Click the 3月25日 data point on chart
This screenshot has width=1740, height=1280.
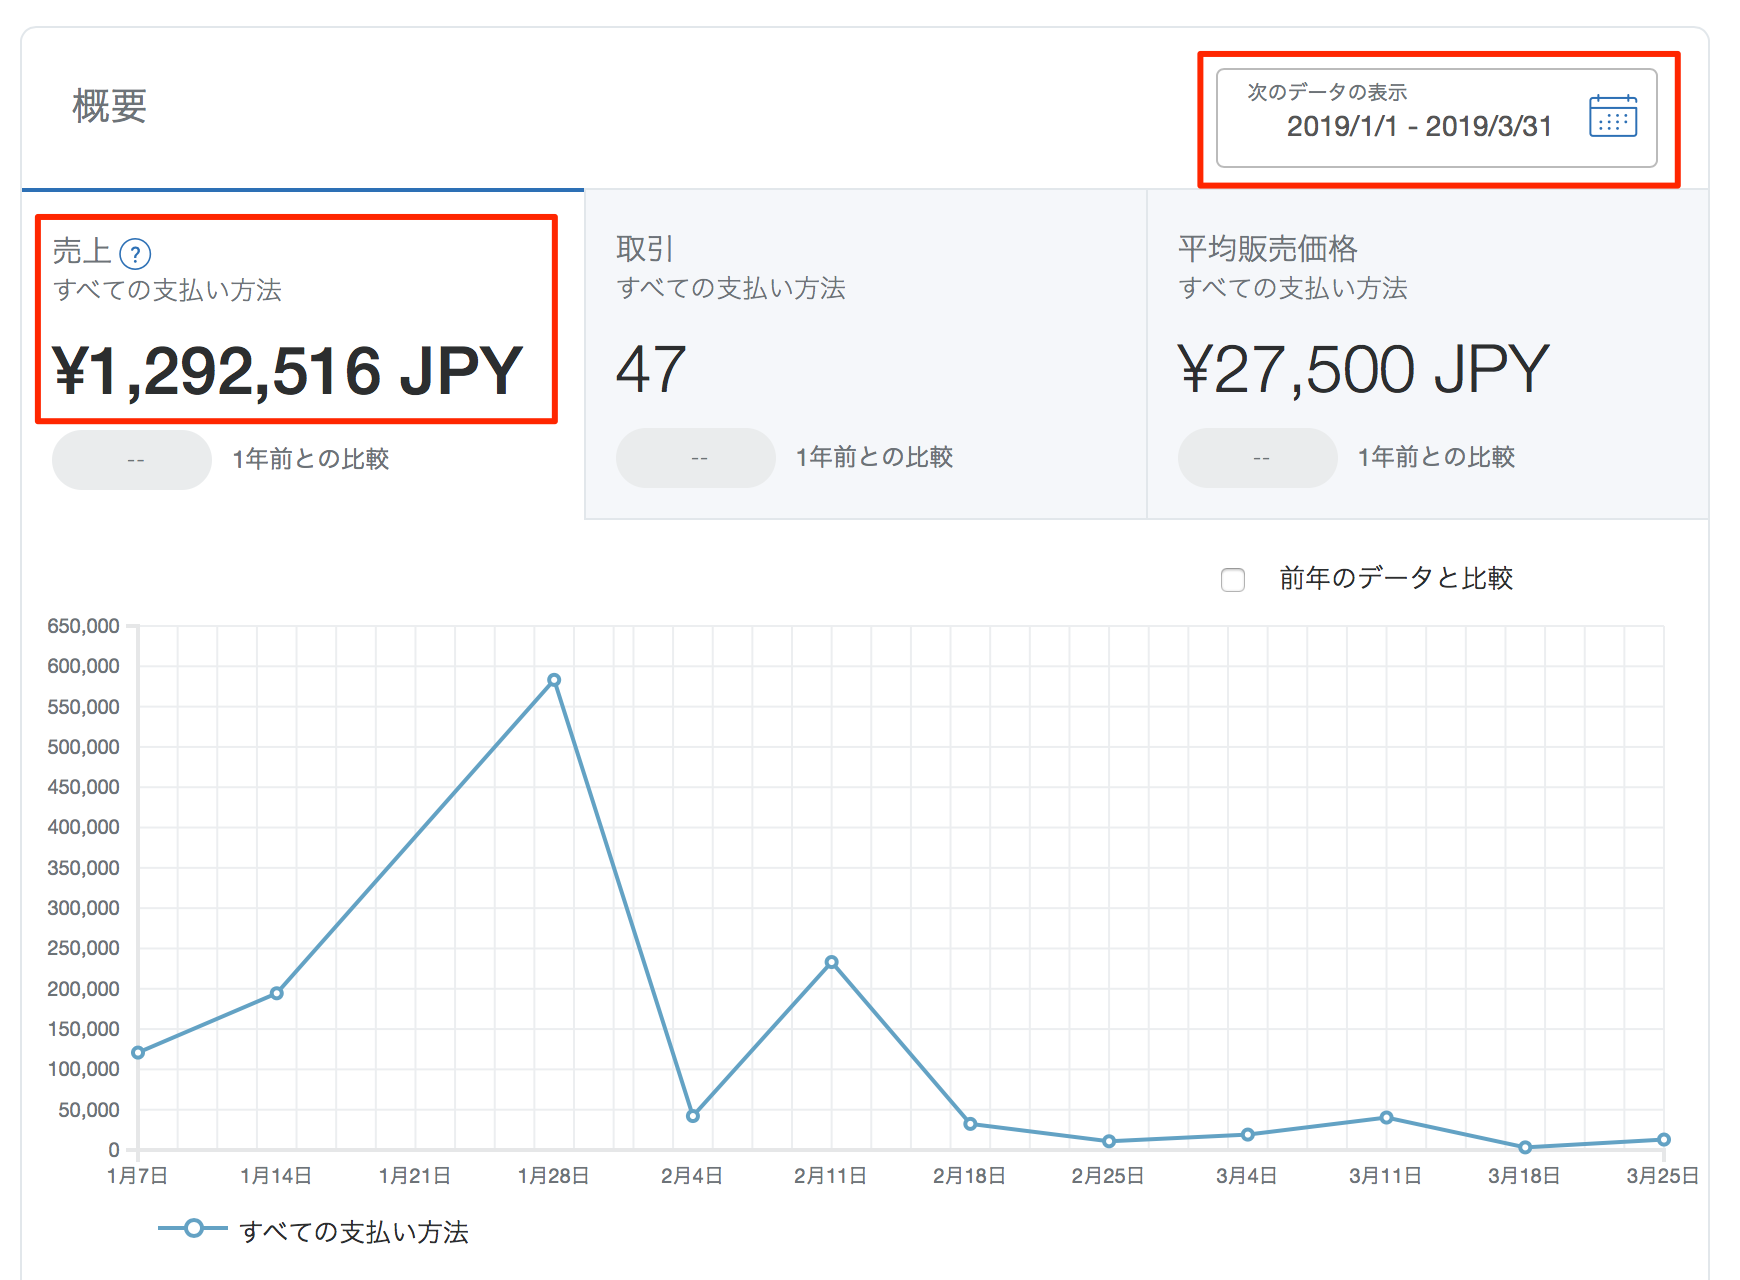[1663, 1140]
